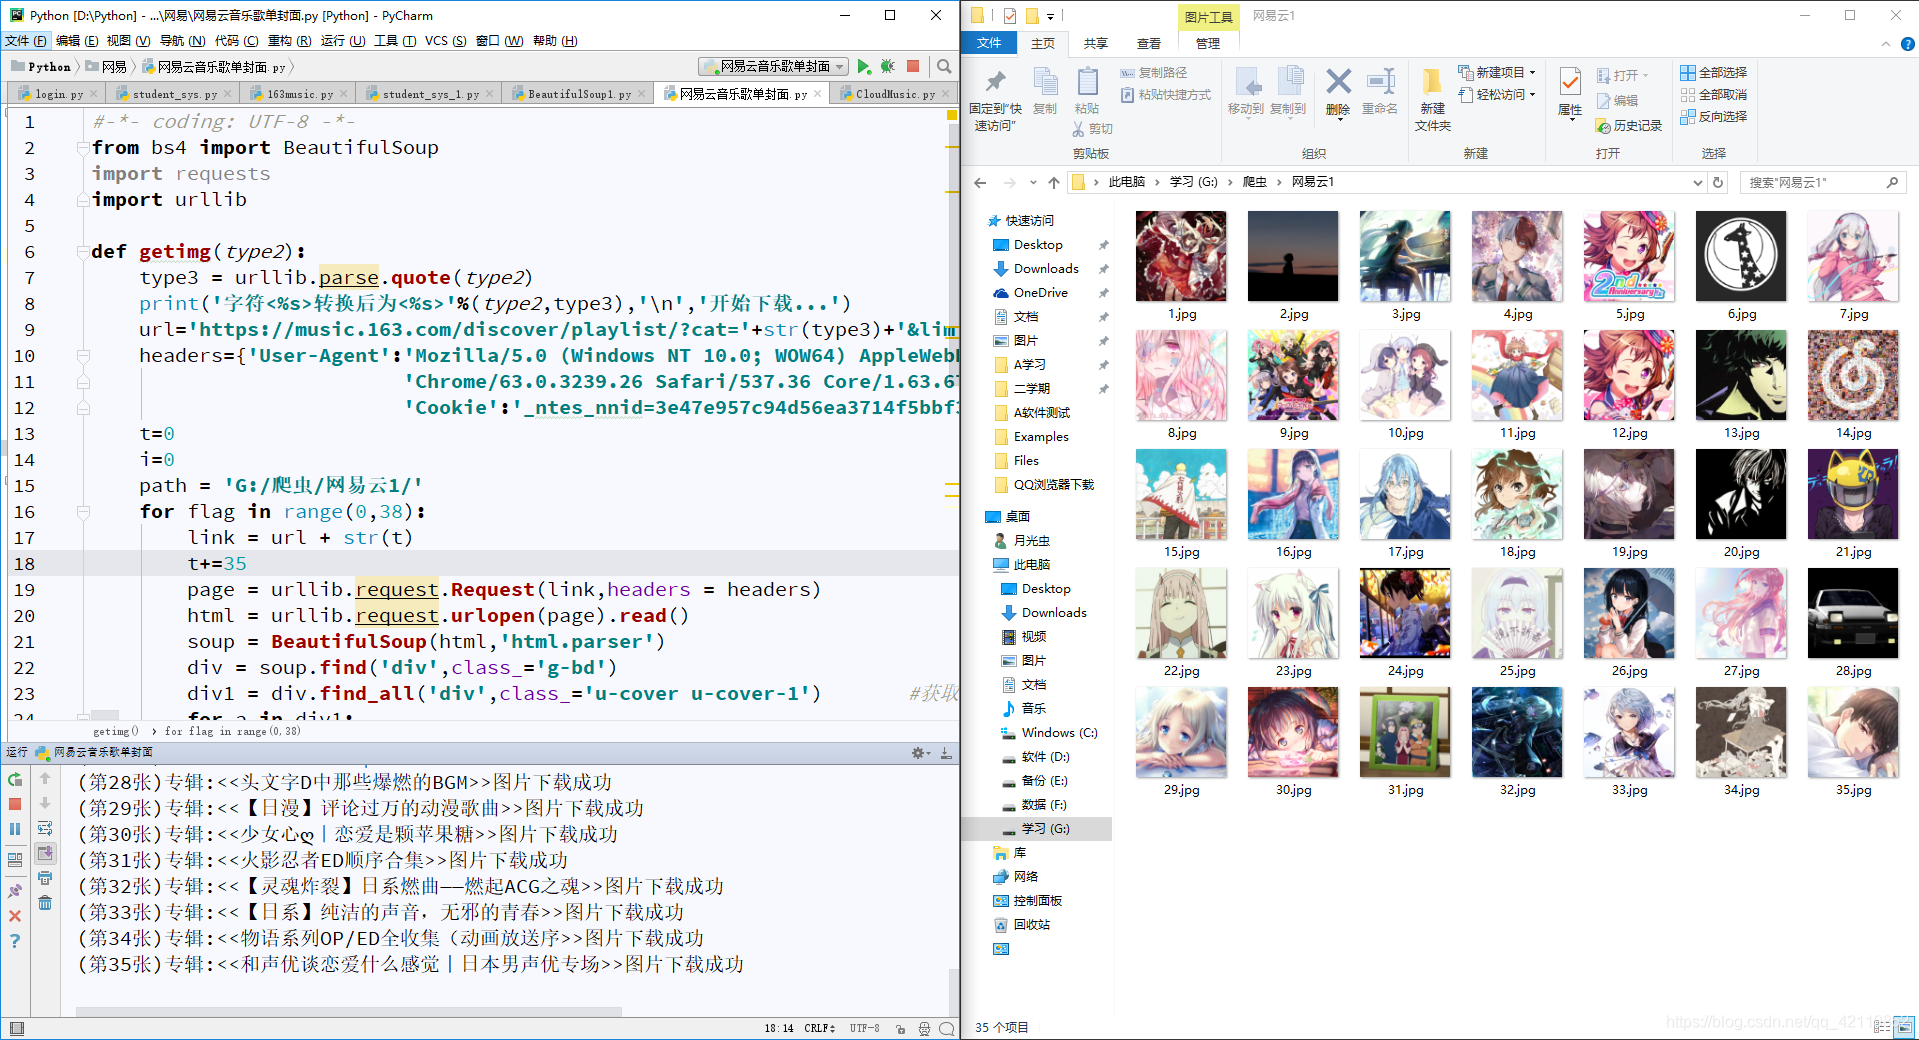Open Explorer 查看 ribbon tab
Image resolution: width=1919 pixels, height=1040 pixels.
pos(1149,43)
